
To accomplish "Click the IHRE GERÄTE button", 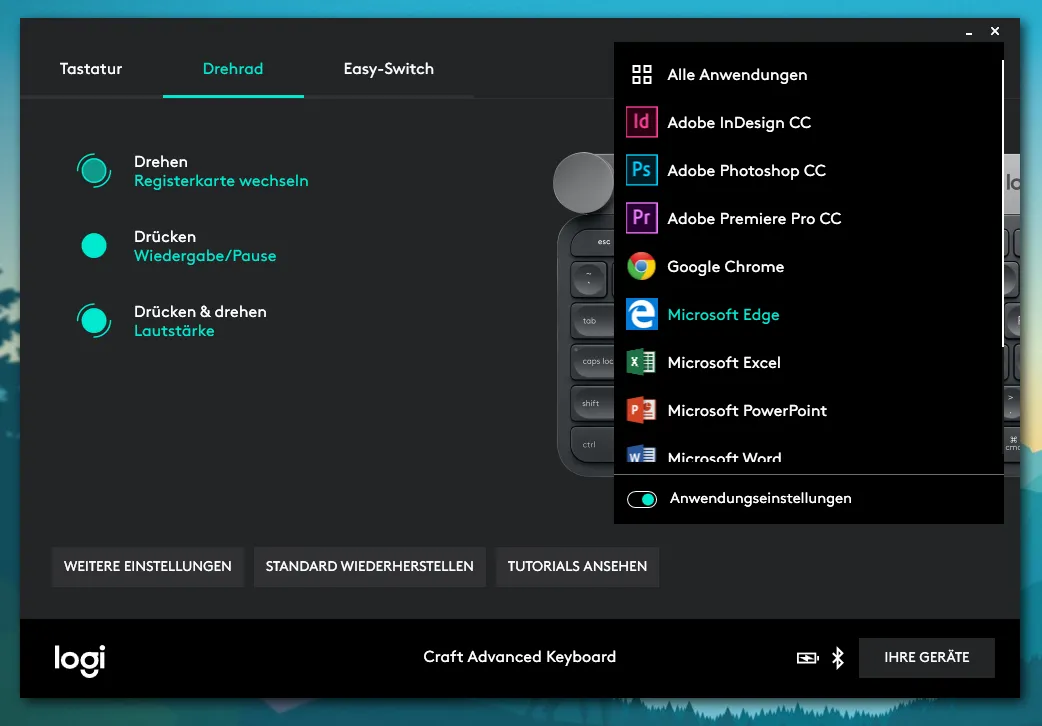I will pos(926,658).
